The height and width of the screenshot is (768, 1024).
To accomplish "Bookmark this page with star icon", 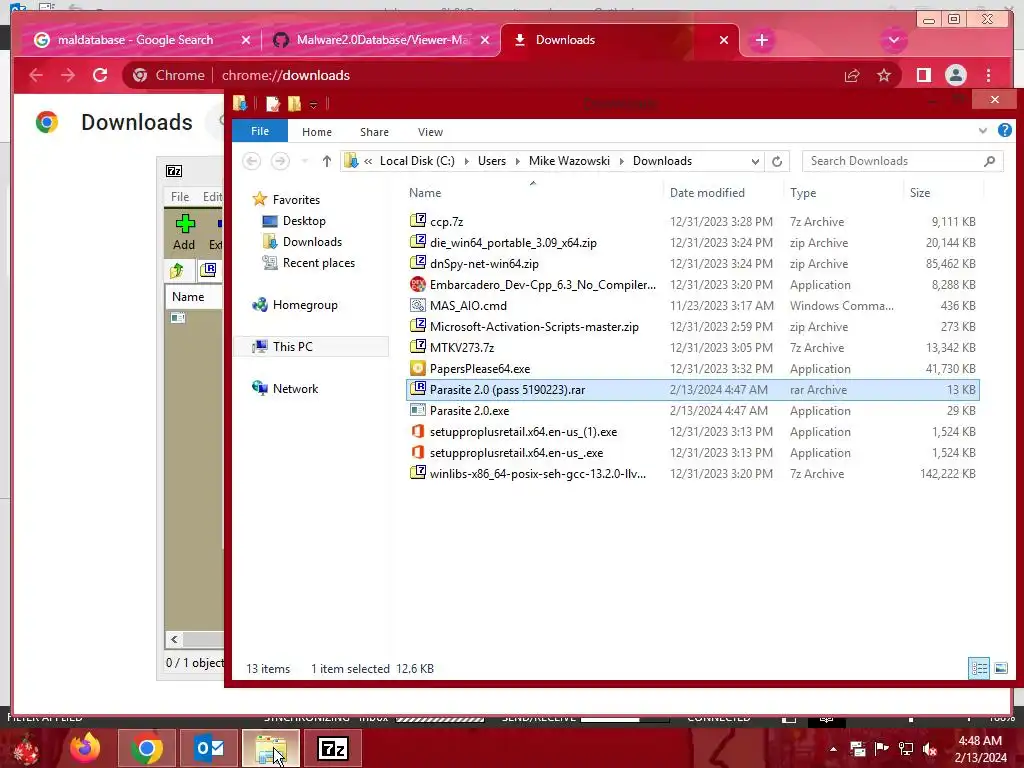I will 884,76.
